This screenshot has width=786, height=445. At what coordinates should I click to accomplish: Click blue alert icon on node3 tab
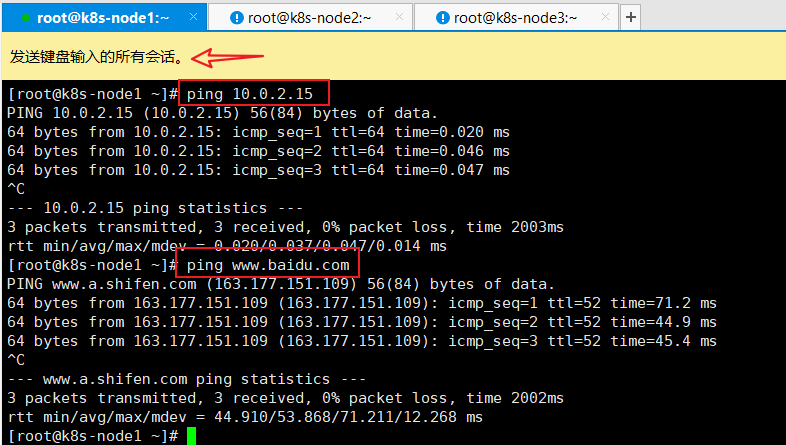pos(443,18)
